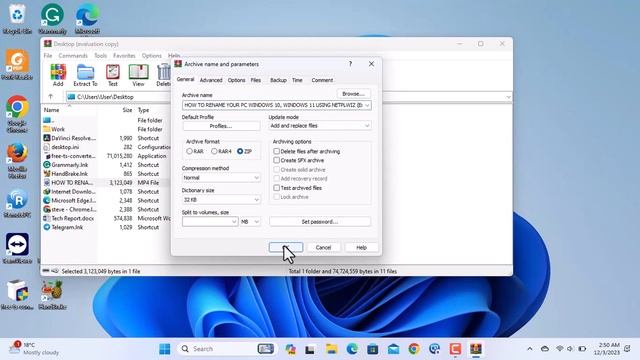Switch to Options tab in dialog
The height and width of the screenshot is (360, 640).
click(x=236, y=80)
